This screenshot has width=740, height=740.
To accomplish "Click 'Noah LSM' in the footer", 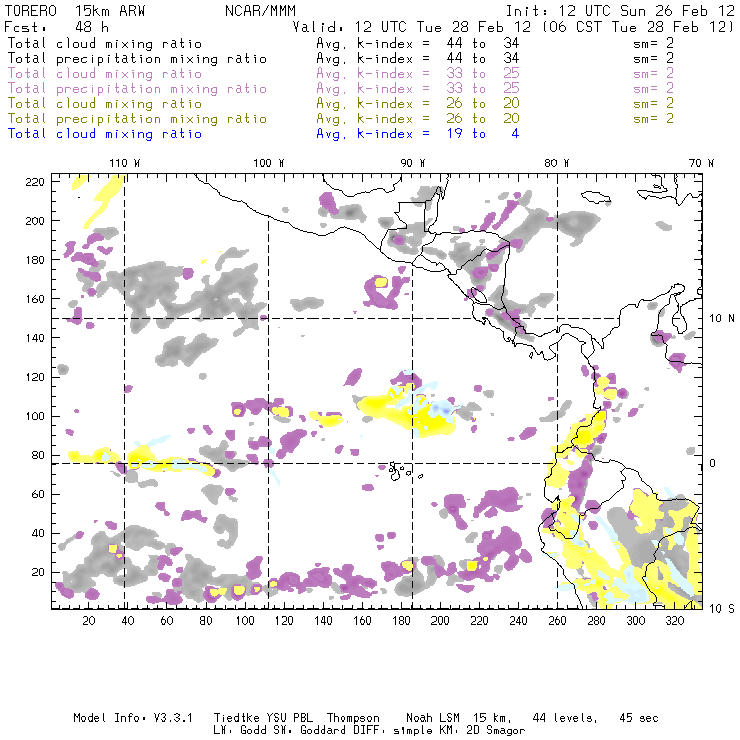I will [x=433, y=718].
